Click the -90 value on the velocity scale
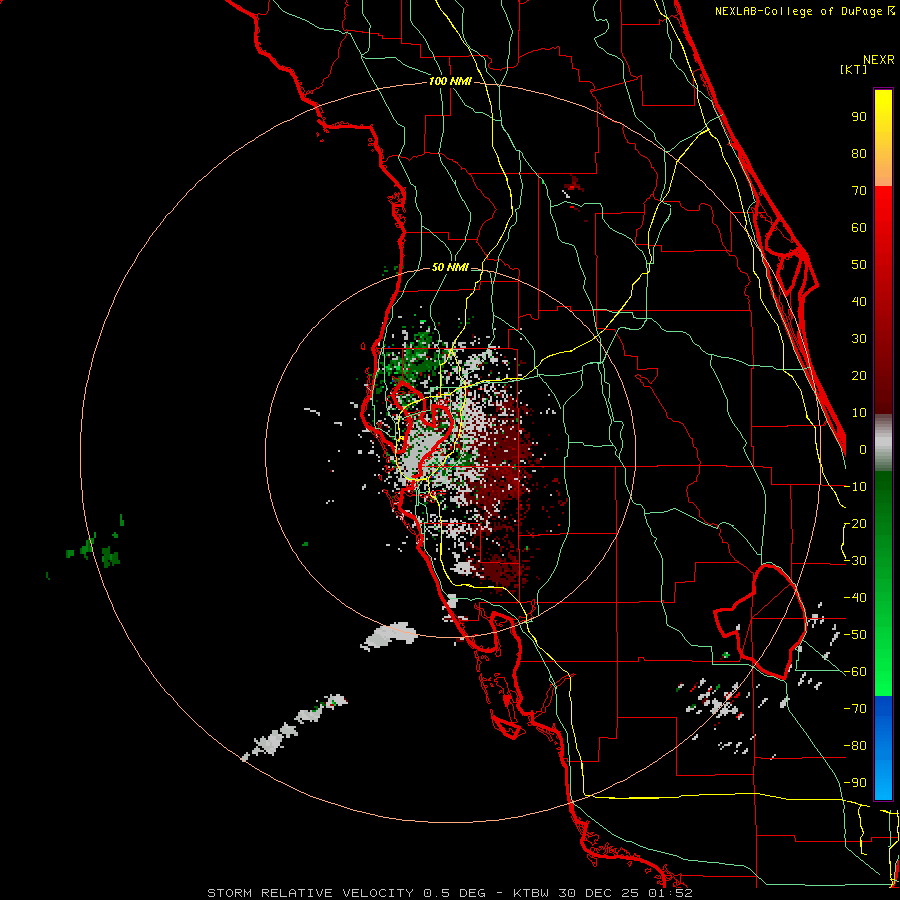 point(855,783)
